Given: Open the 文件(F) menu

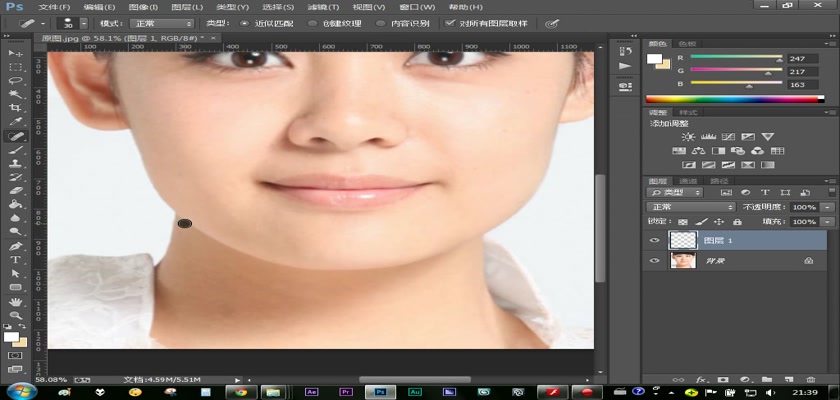Looking at the screenshot, I should tap(55, 7).
